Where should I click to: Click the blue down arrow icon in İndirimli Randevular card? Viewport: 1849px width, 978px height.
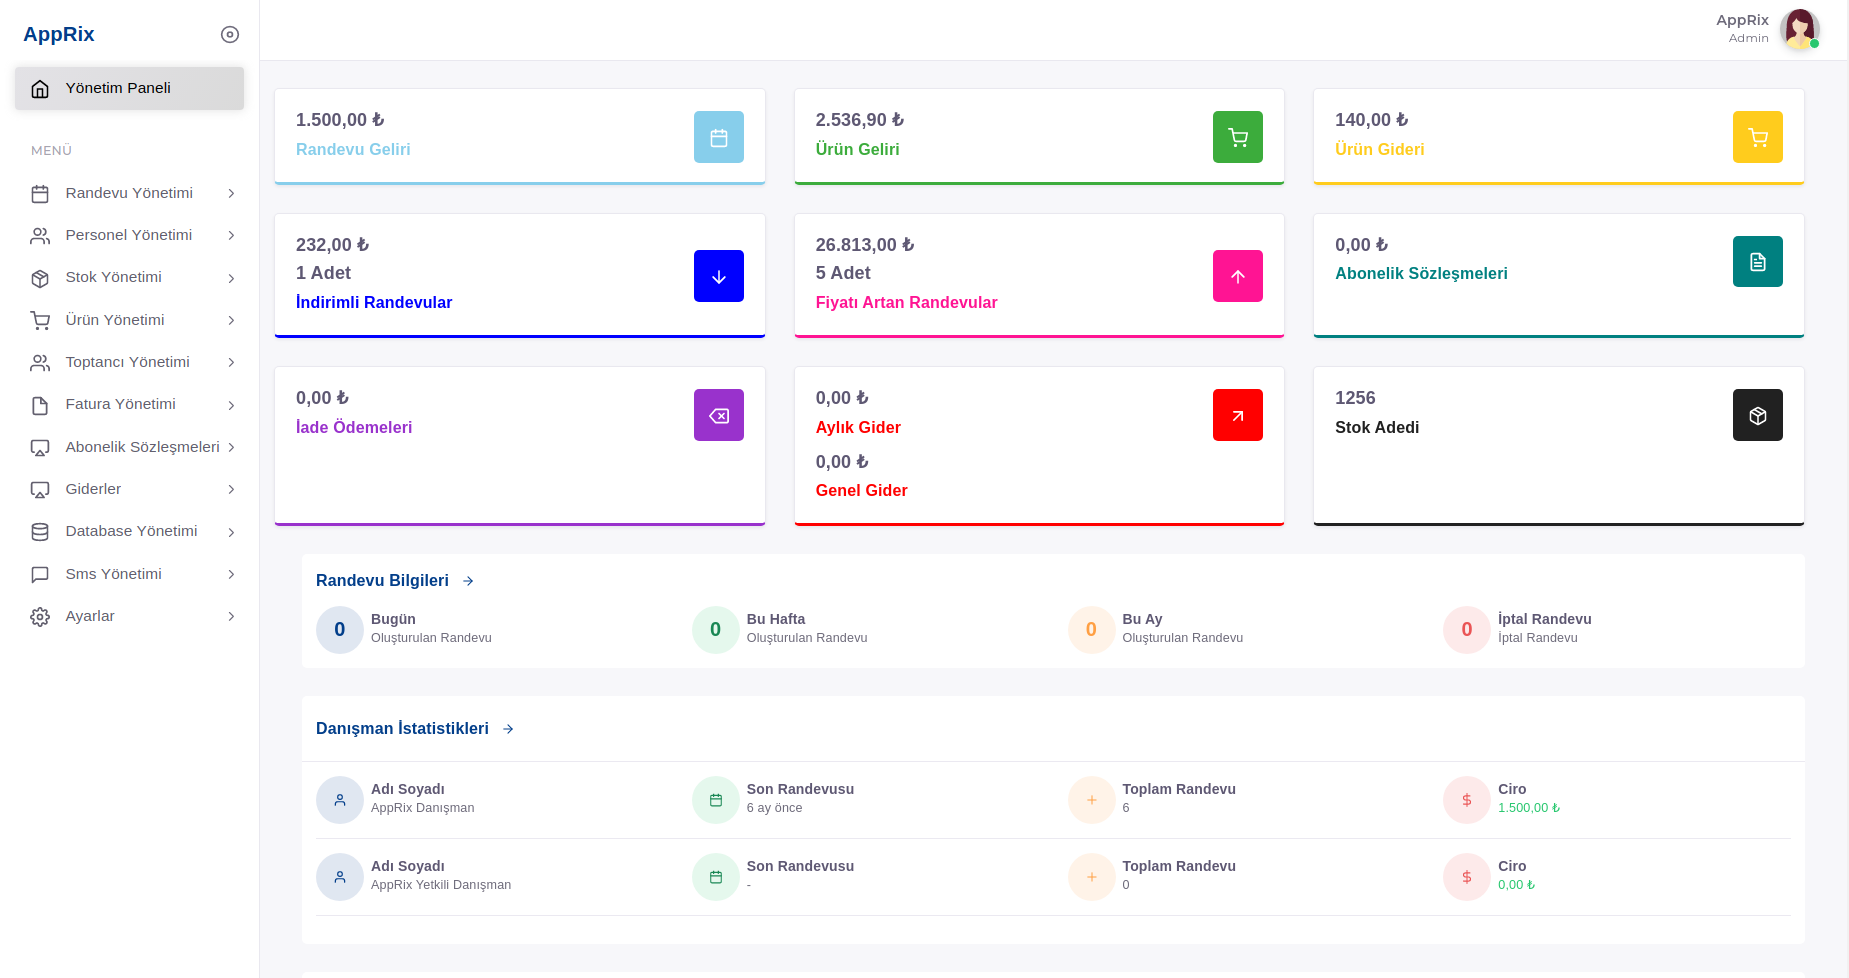[x=719, y=276]
